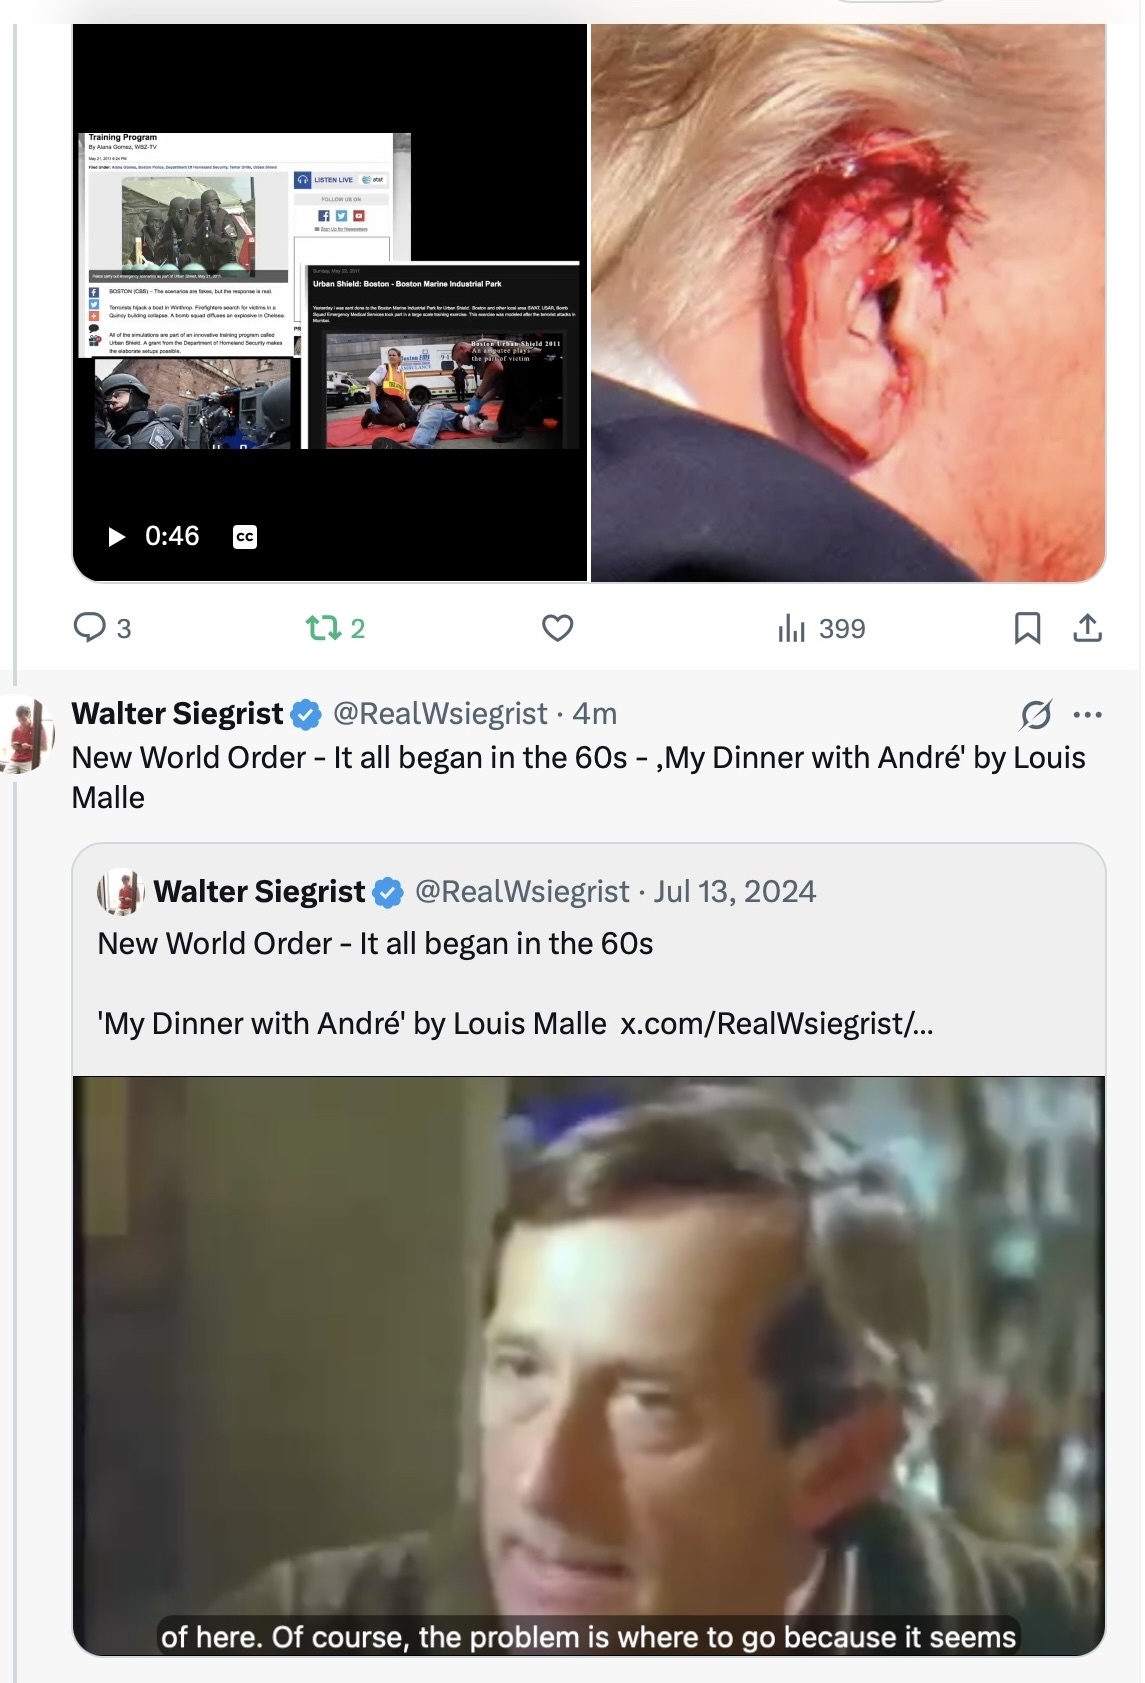This screenshot has height=1683, width=1145.
Task: Like the post with the heart icon
Action: (x=557, y=628)
